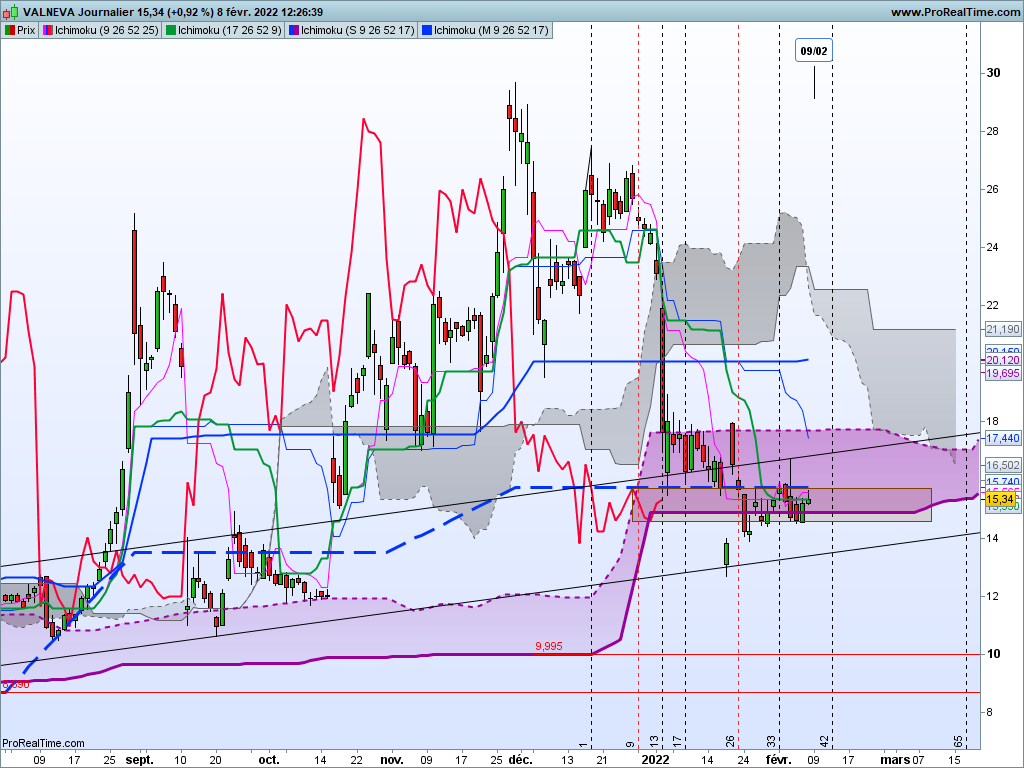Click the 17,440 blue price label
This screenshot has width=1024, height=768.
click(1002, 438)
